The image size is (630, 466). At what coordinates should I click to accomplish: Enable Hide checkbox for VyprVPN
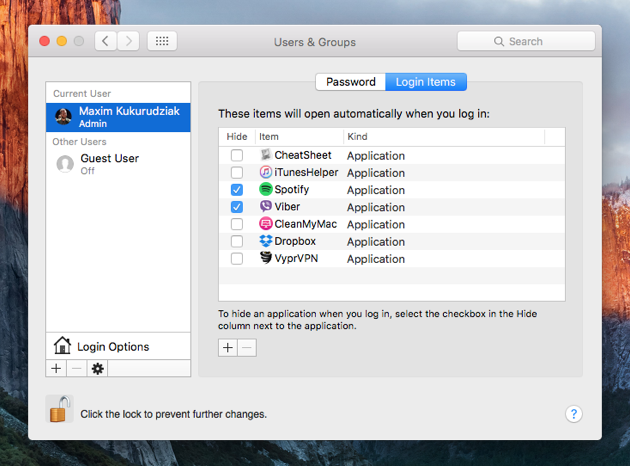click(237, 258)
